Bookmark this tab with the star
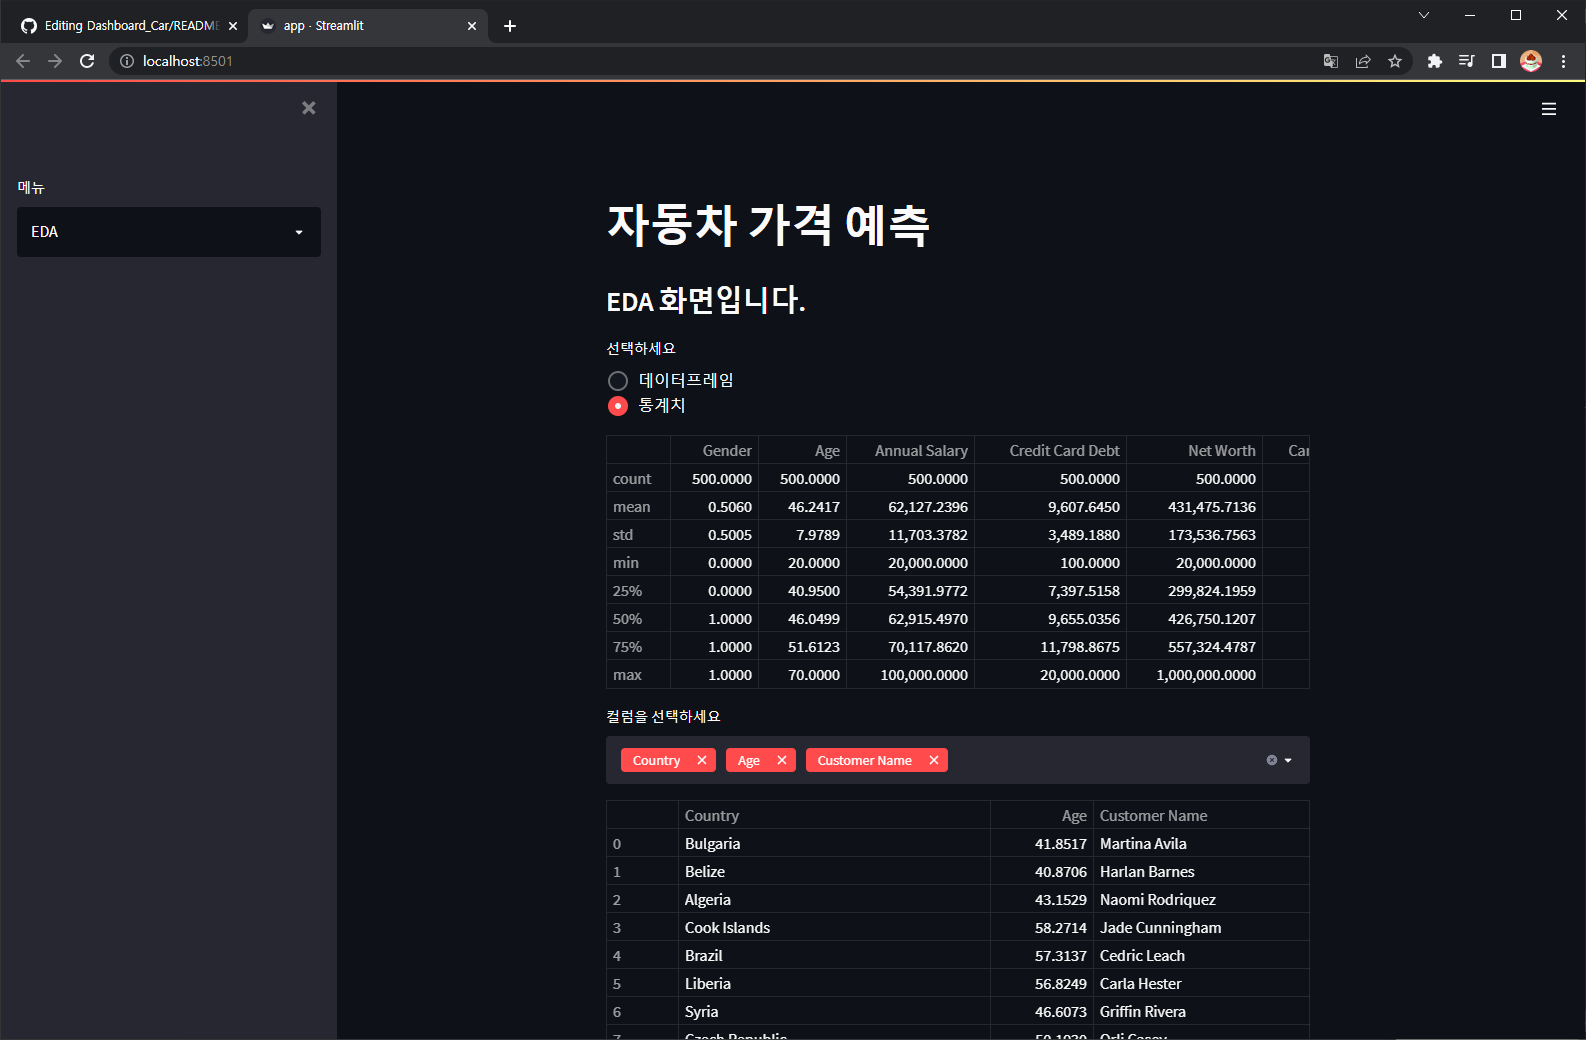 coord(1395,61)
